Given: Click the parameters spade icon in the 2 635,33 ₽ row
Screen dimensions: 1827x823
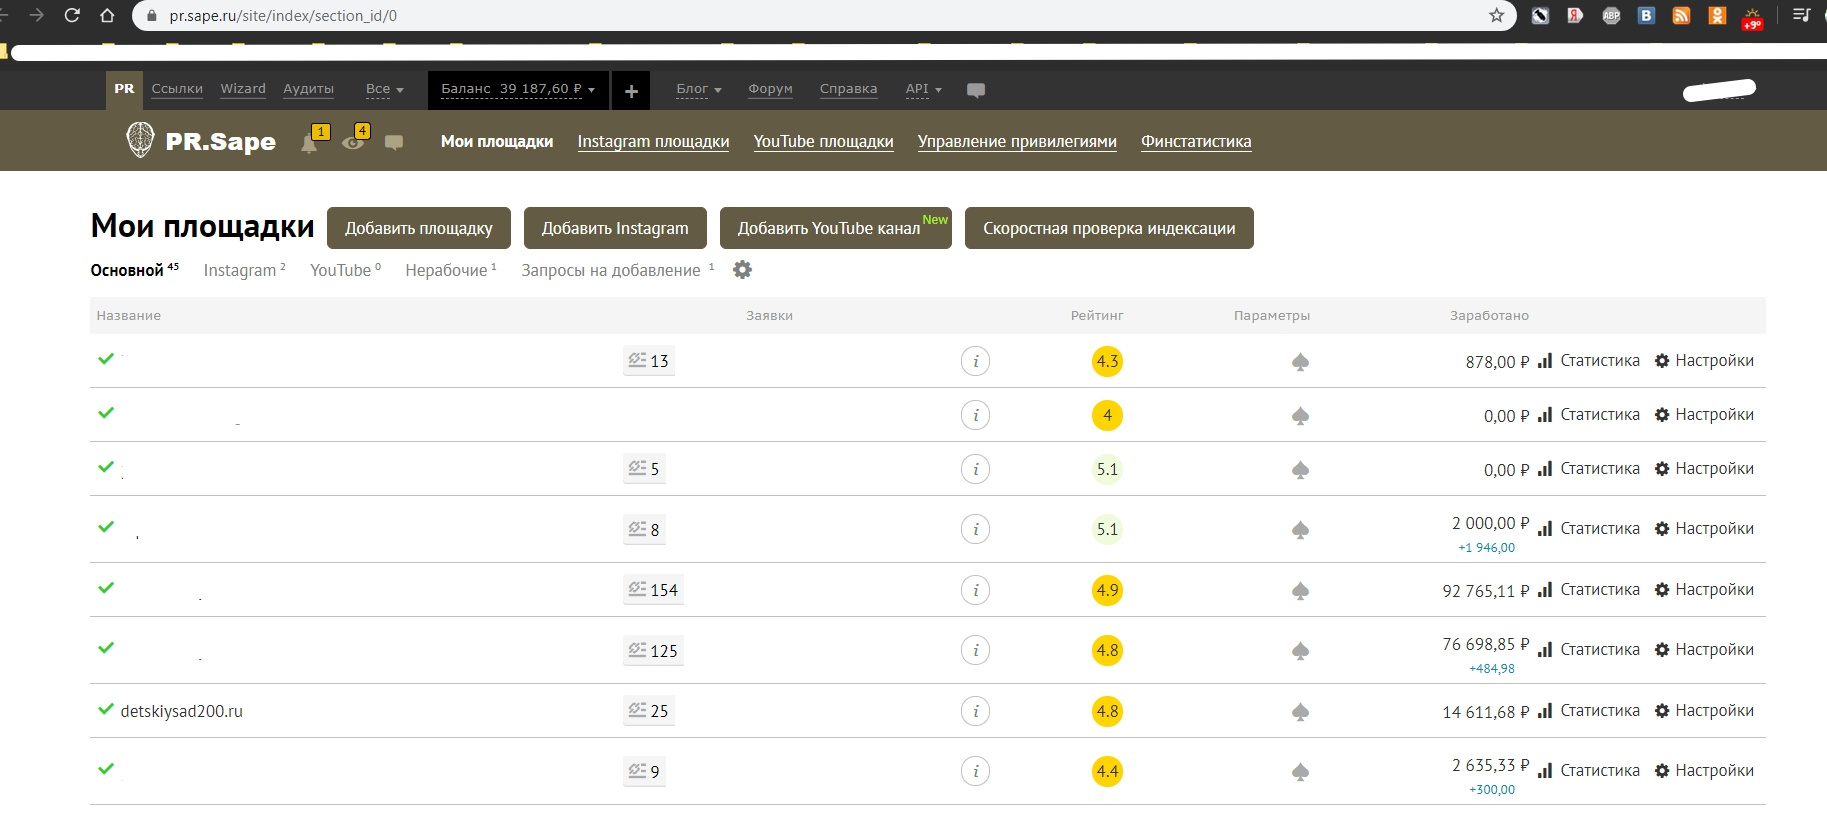Looking at the screenshot, I should tap(1300, 772).
